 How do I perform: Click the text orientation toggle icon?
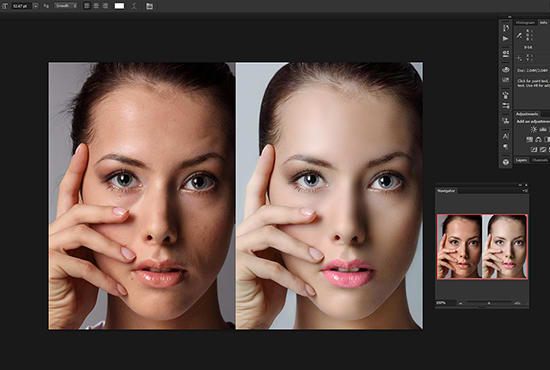click(x=5, y=6)
